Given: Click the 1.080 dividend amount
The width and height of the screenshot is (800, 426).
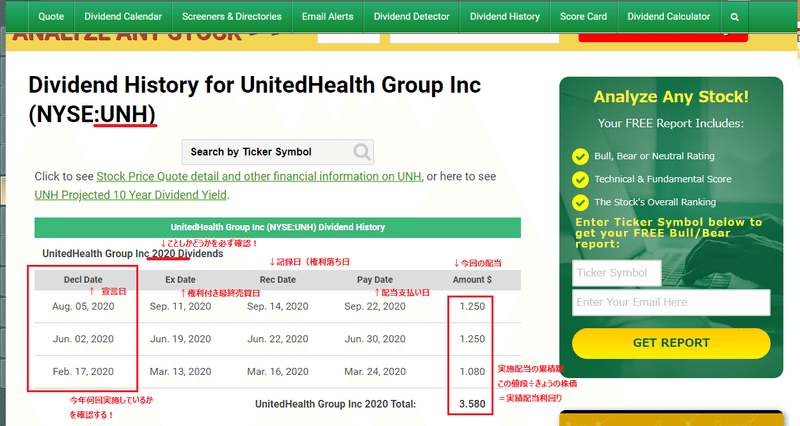Looking at the screenshot, I should pyautogui.click(x=472, y=371).
